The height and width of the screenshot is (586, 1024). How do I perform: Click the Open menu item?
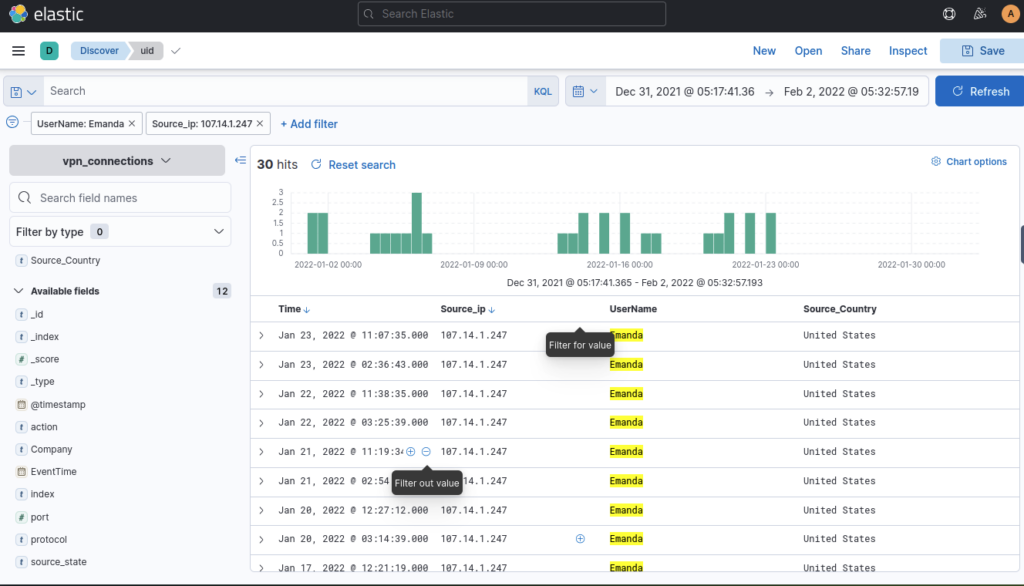point(808,50)
